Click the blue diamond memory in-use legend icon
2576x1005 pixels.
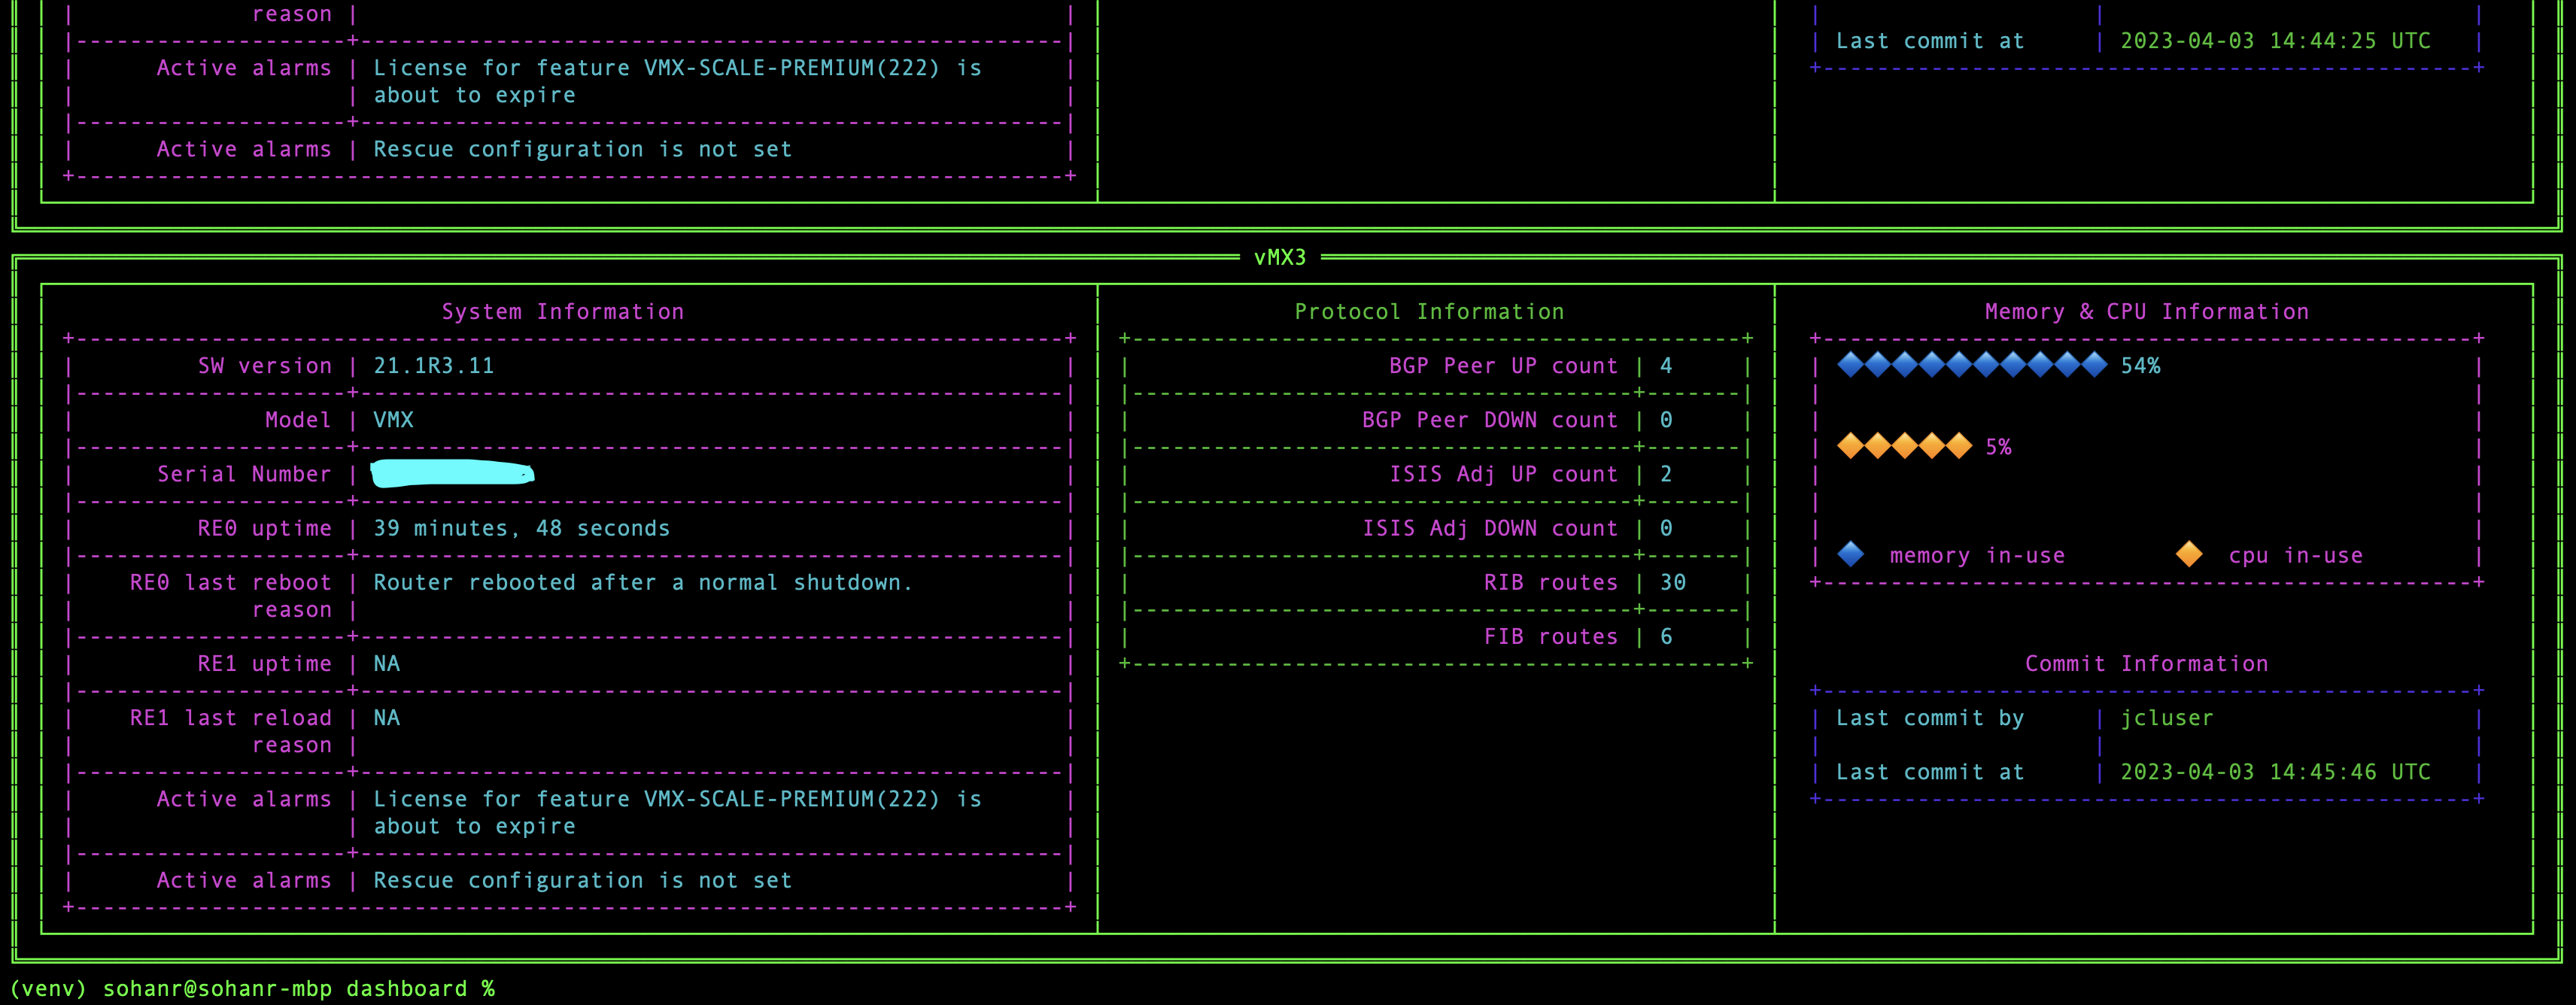point(1850,554)
